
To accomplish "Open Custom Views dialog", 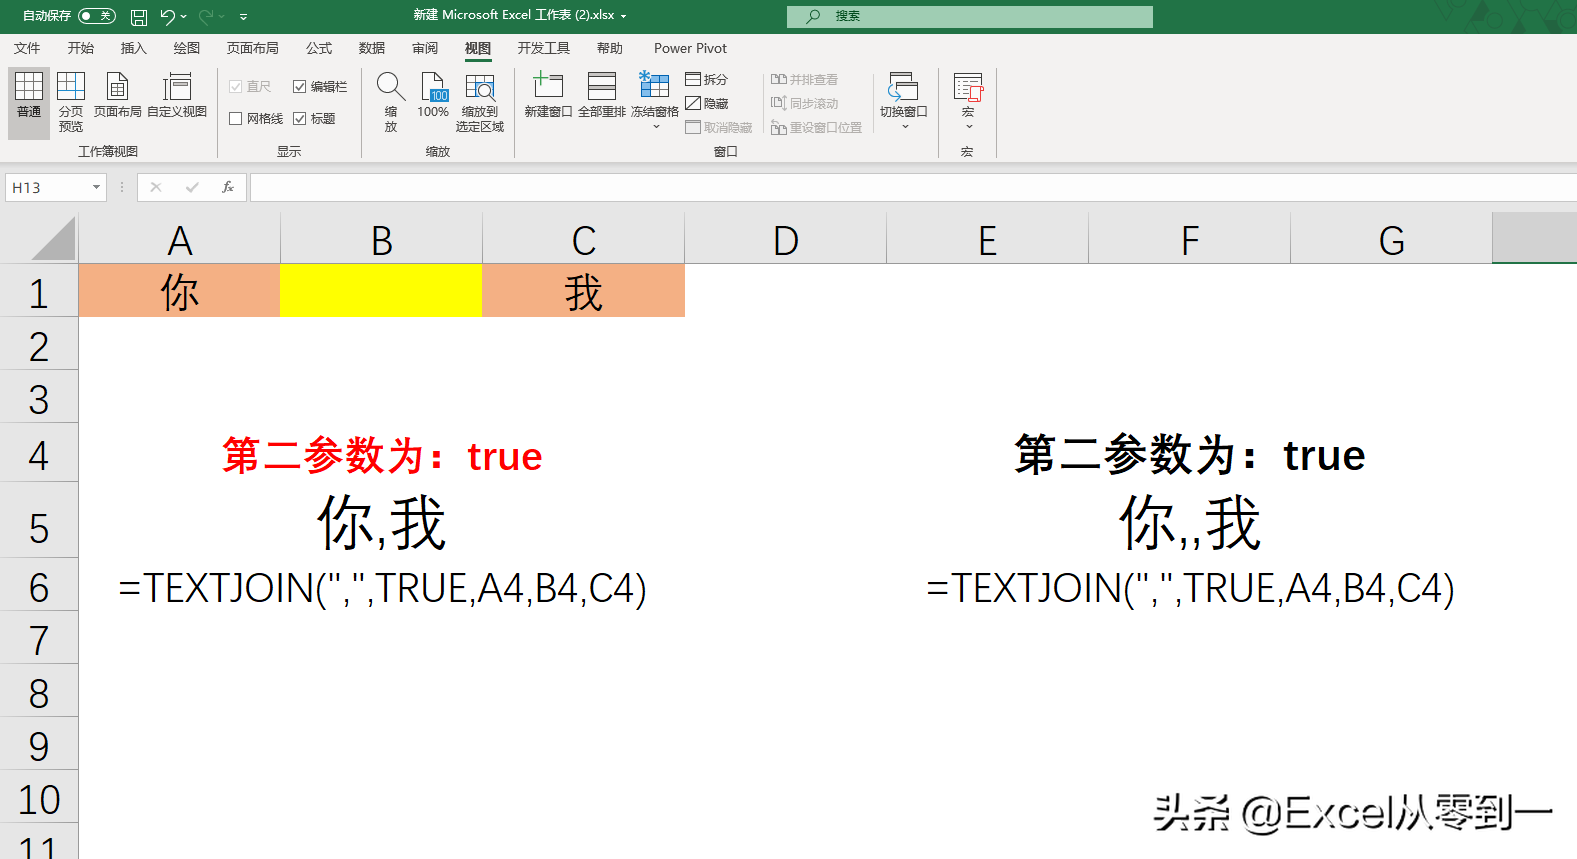I will (x=177, y=96).
